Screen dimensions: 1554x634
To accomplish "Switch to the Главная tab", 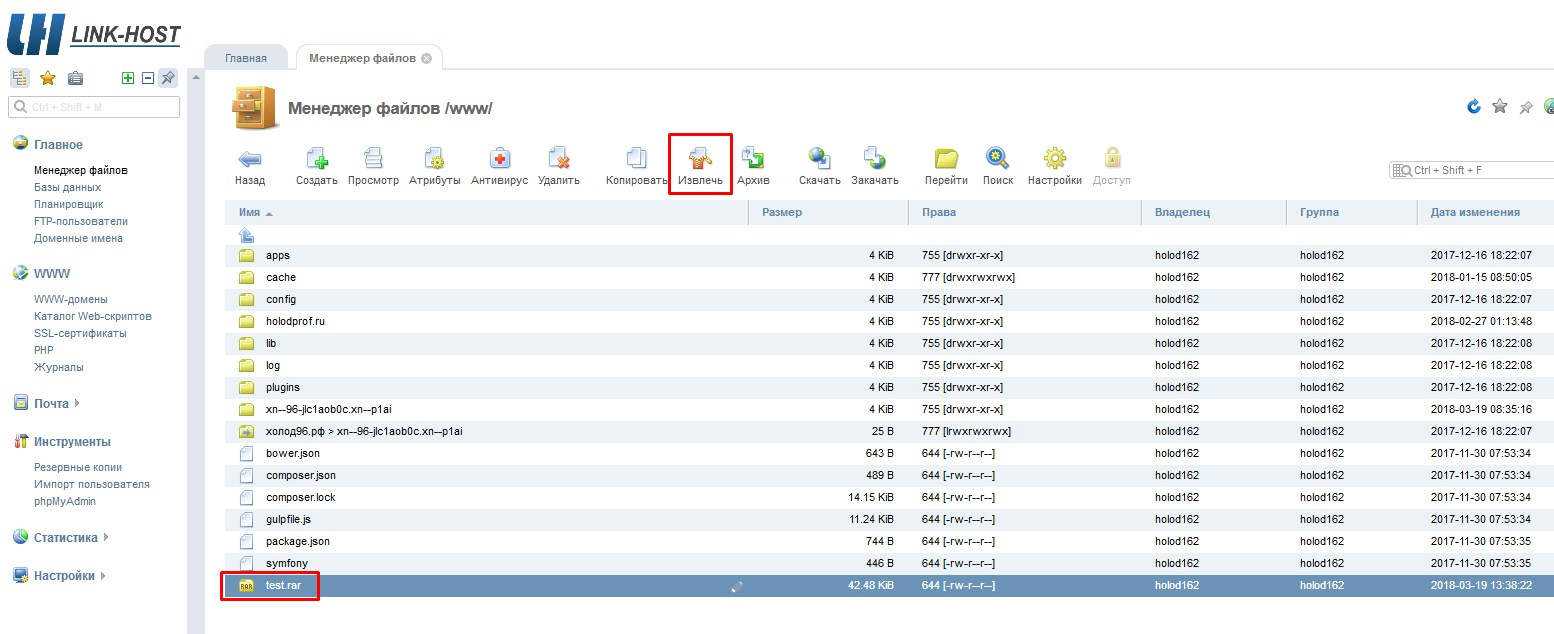I will [x=246, y=58].
